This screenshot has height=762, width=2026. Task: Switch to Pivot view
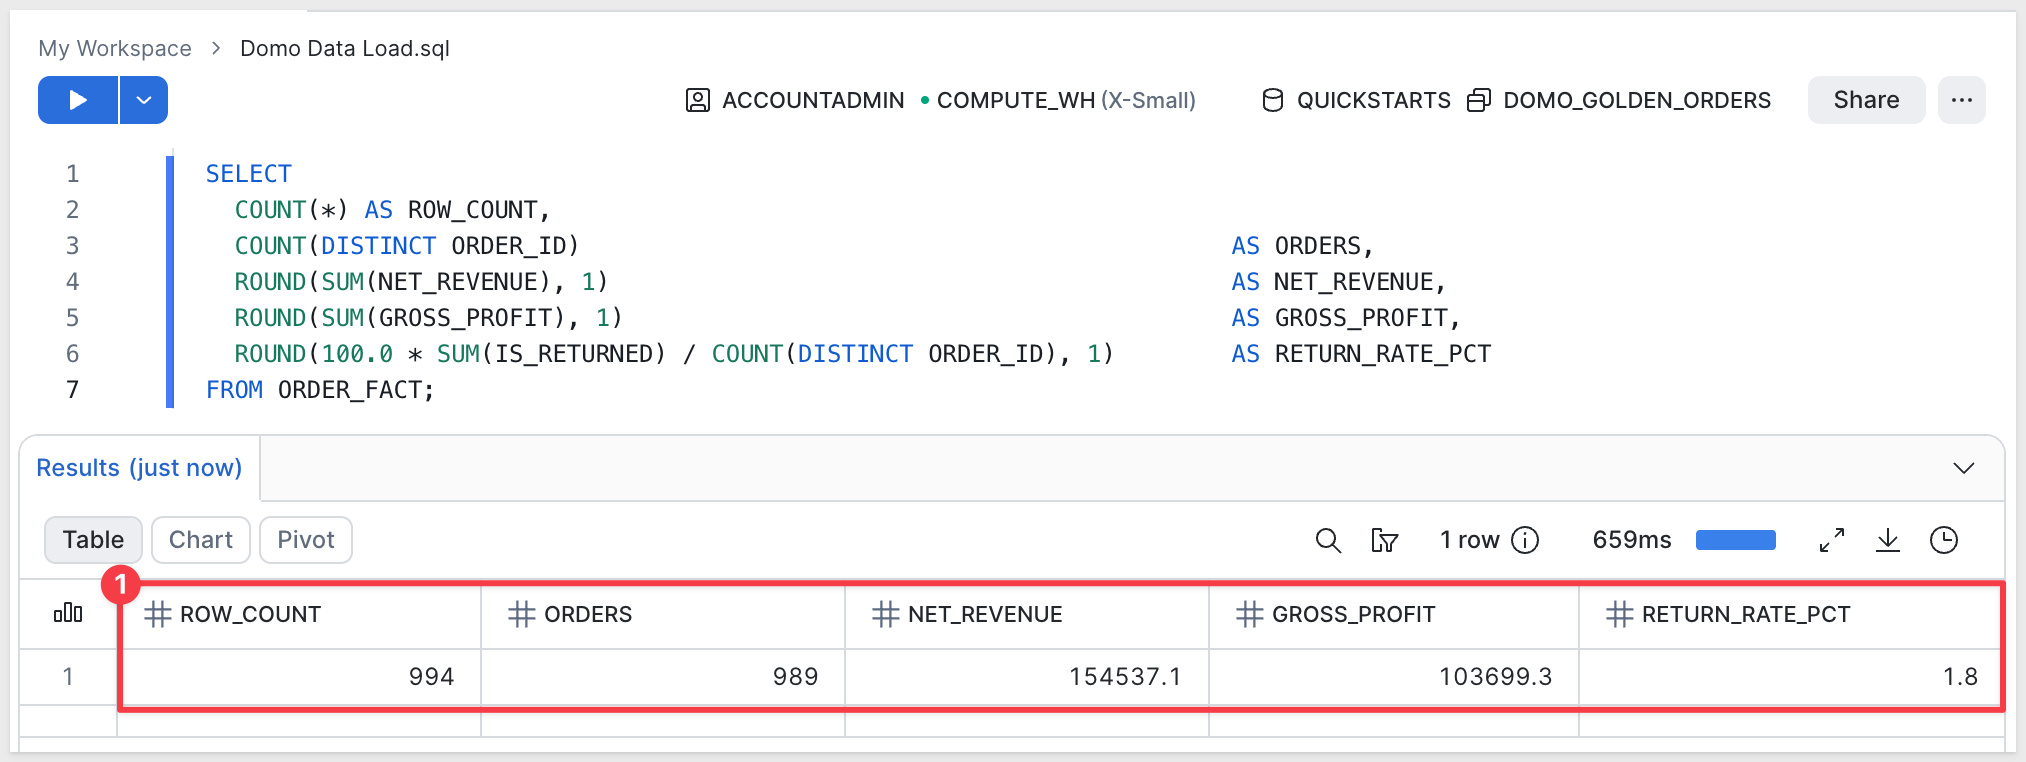pyautogui.click(x=306, y=540)
